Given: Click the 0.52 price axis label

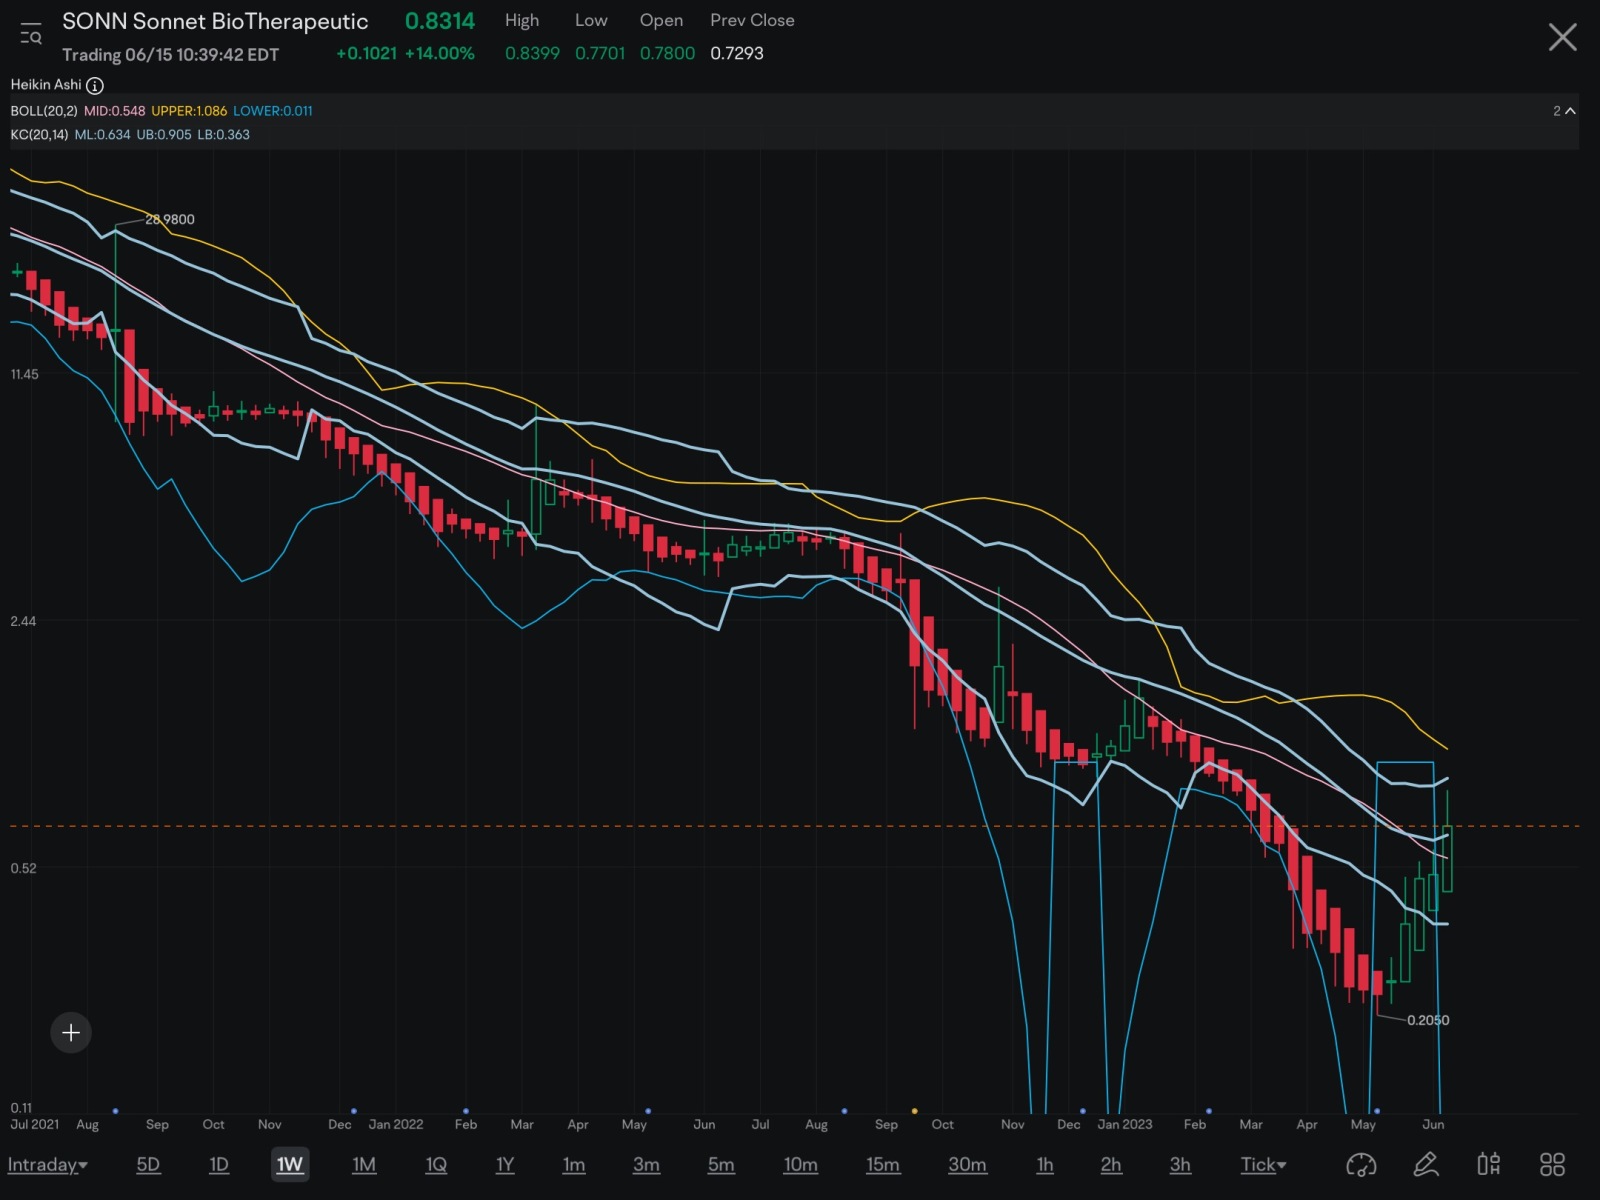Looking at the screenshot, I should coord(23,868).
